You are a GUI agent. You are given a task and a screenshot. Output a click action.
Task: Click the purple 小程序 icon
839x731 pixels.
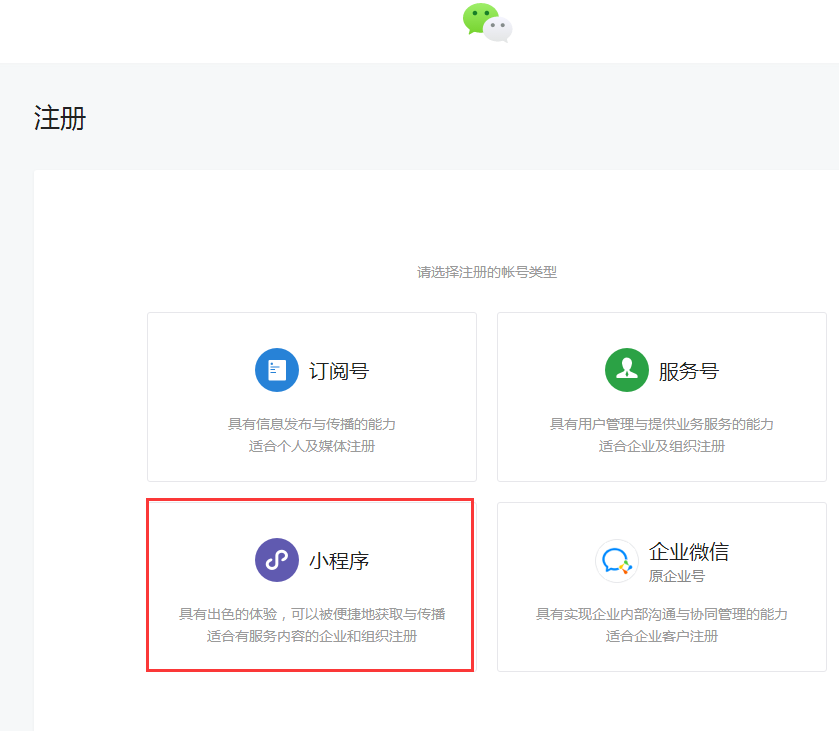tap(277, 560)
